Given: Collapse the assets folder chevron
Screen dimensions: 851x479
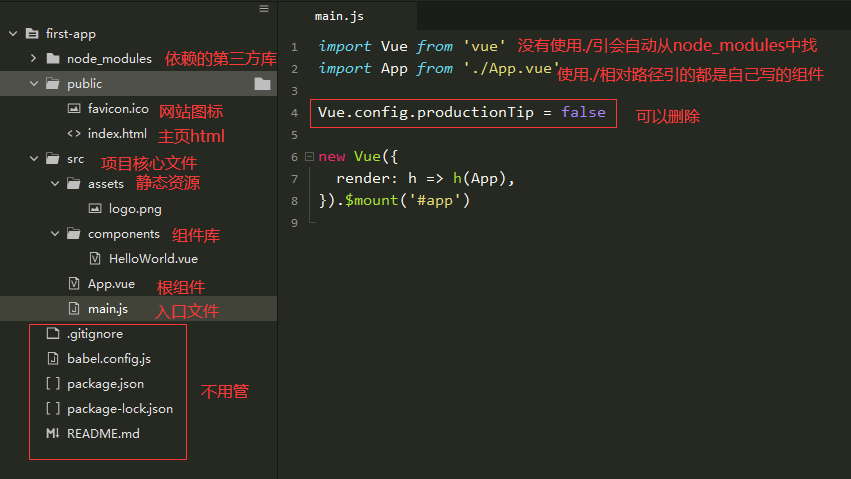Looking at the screenshot, I should (55, 183).
